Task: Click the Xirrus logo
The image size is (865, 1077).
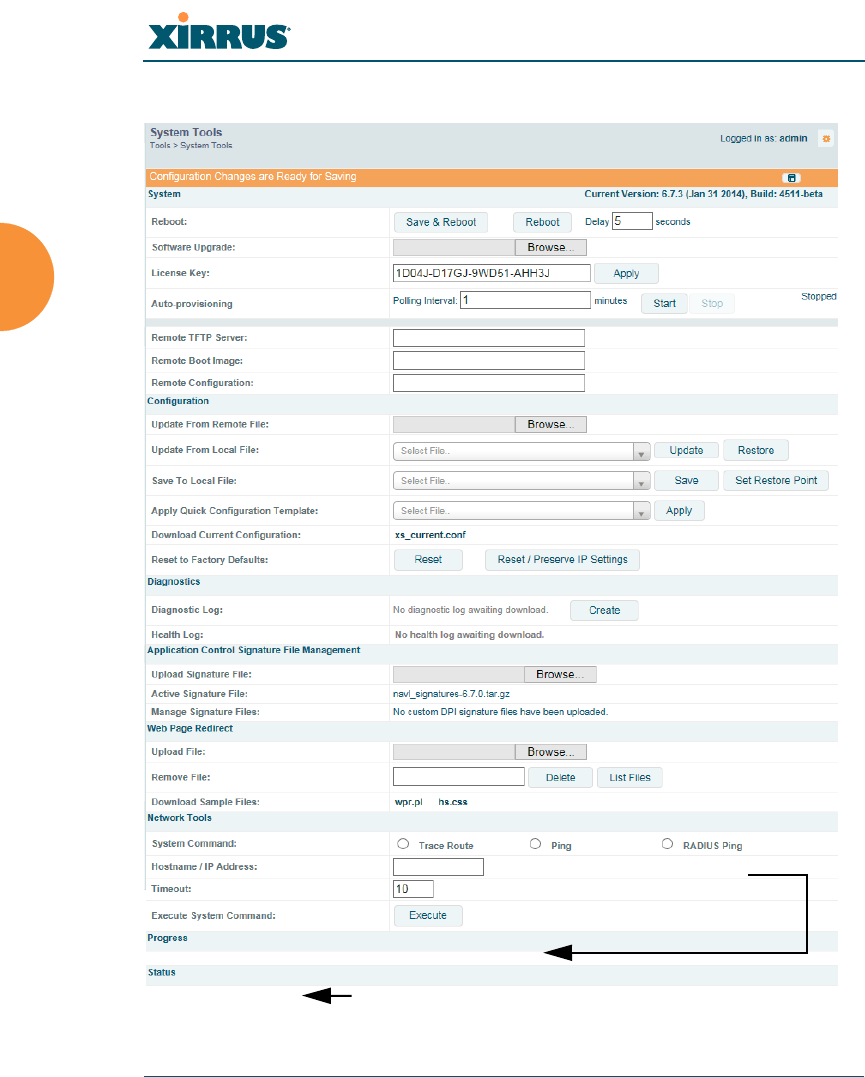Action: (x=219, y=32)
